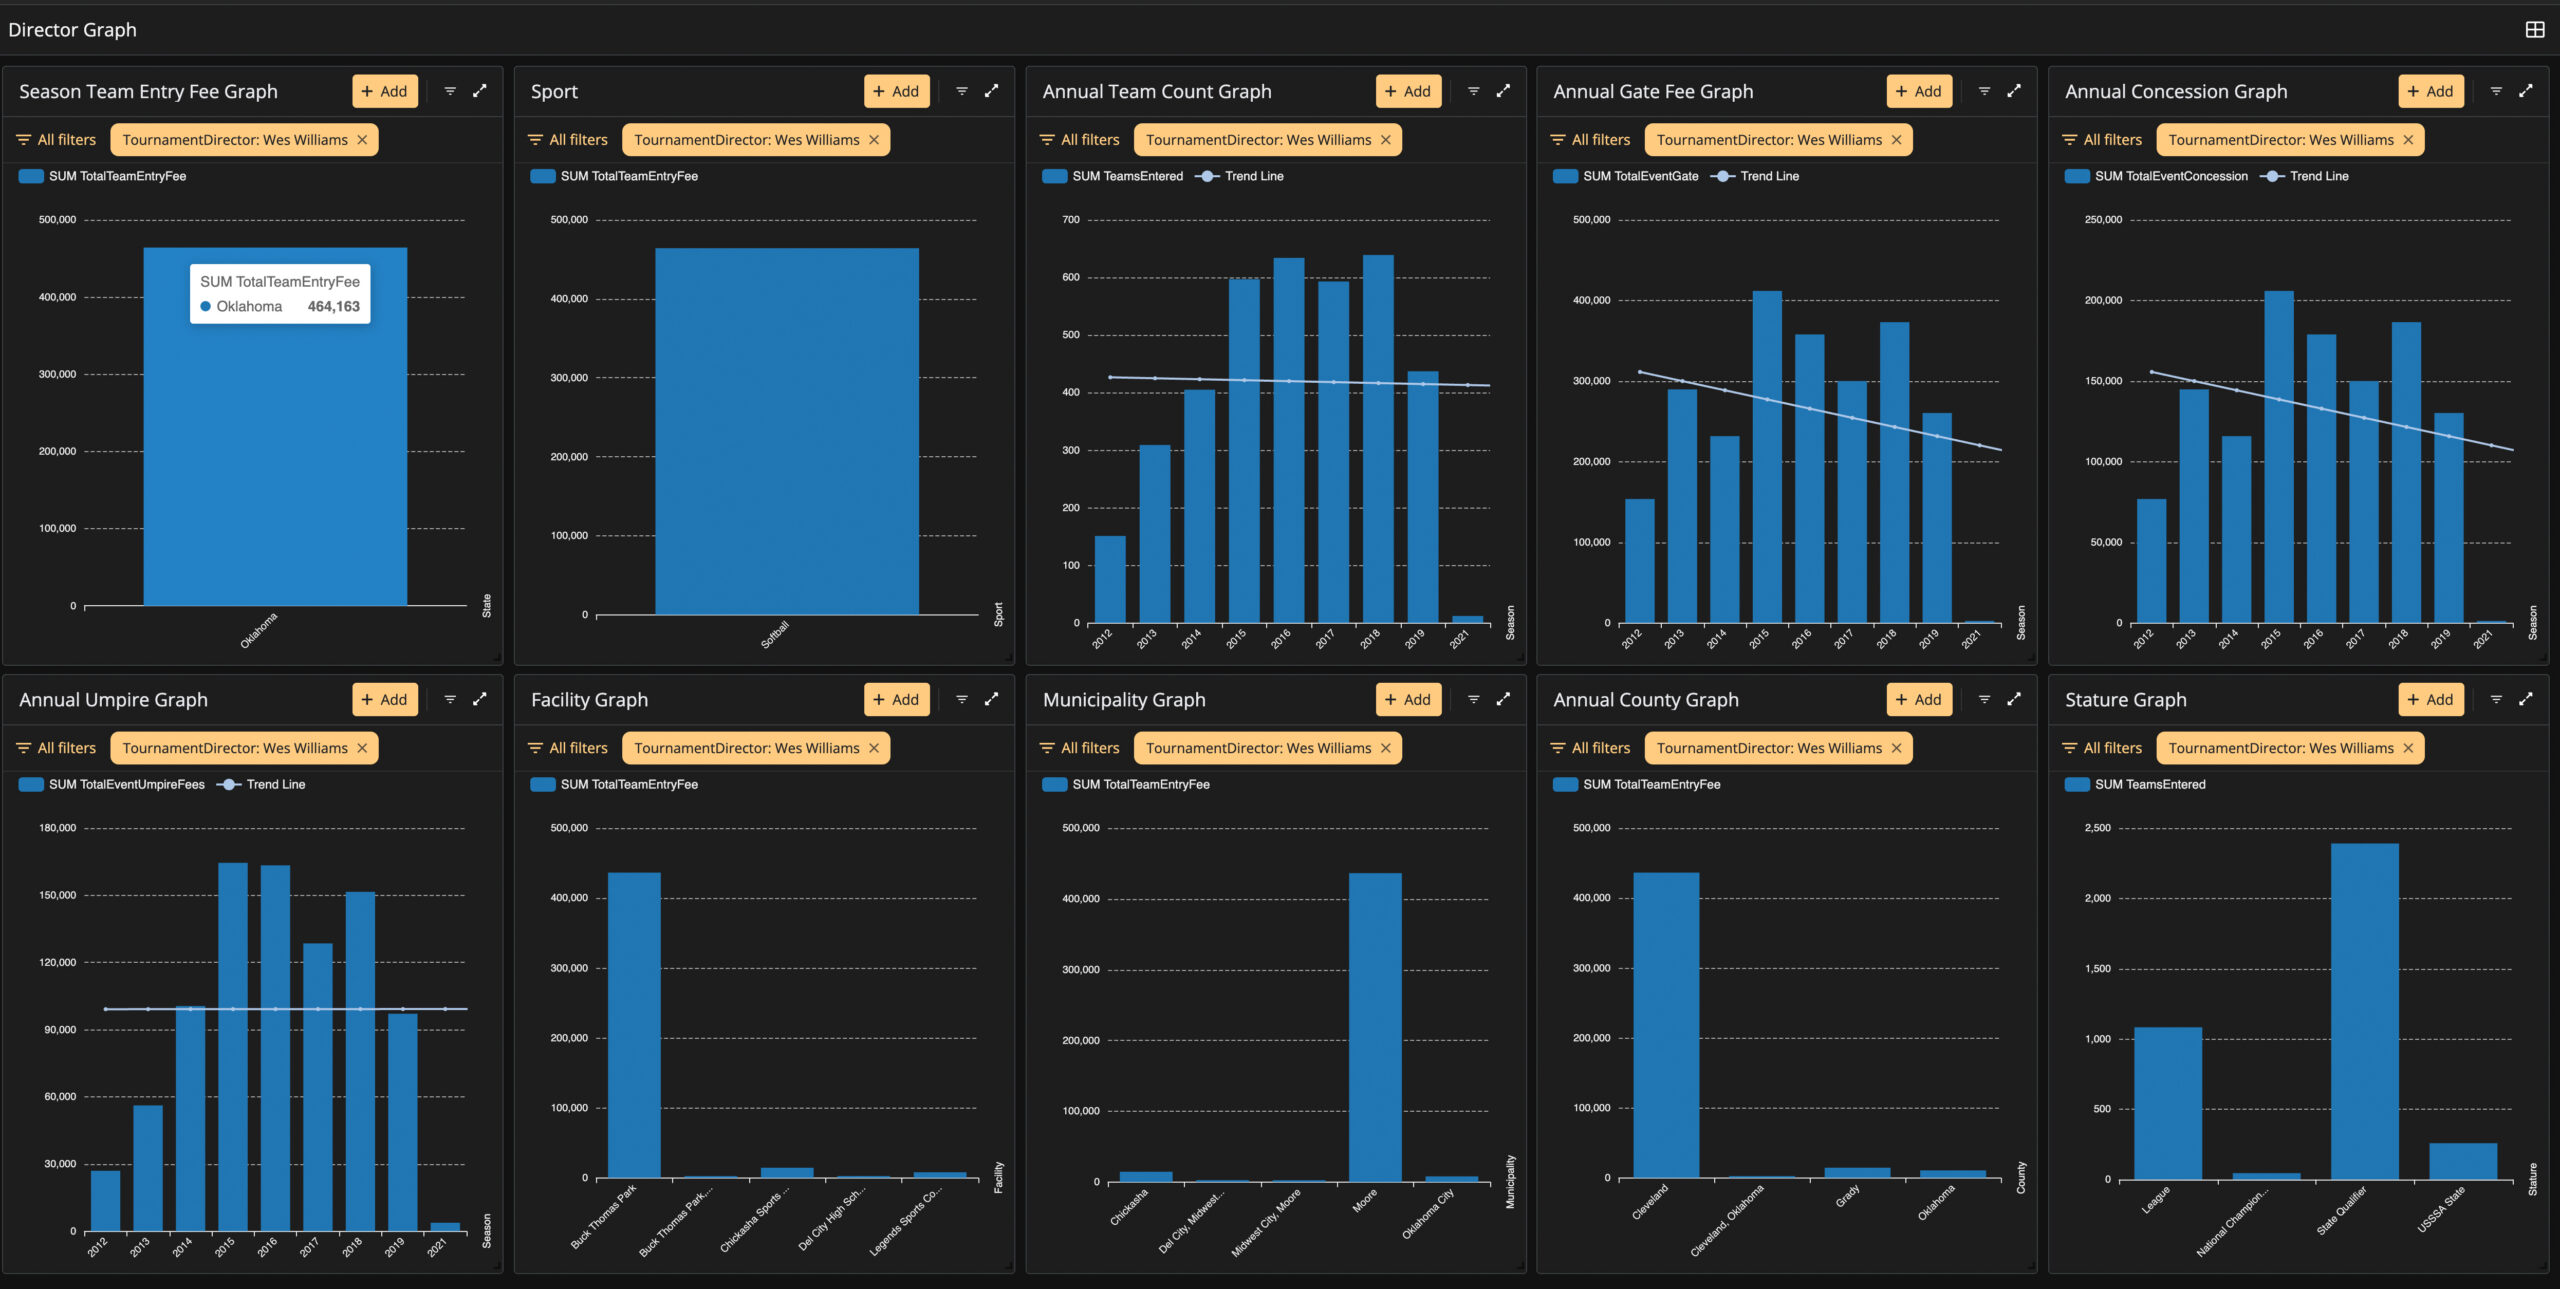The width and height of the screenshot is (2560, 1289).
Task: Select the Moore bar in Municipality Graph
Action: tap(1375, 1027)
